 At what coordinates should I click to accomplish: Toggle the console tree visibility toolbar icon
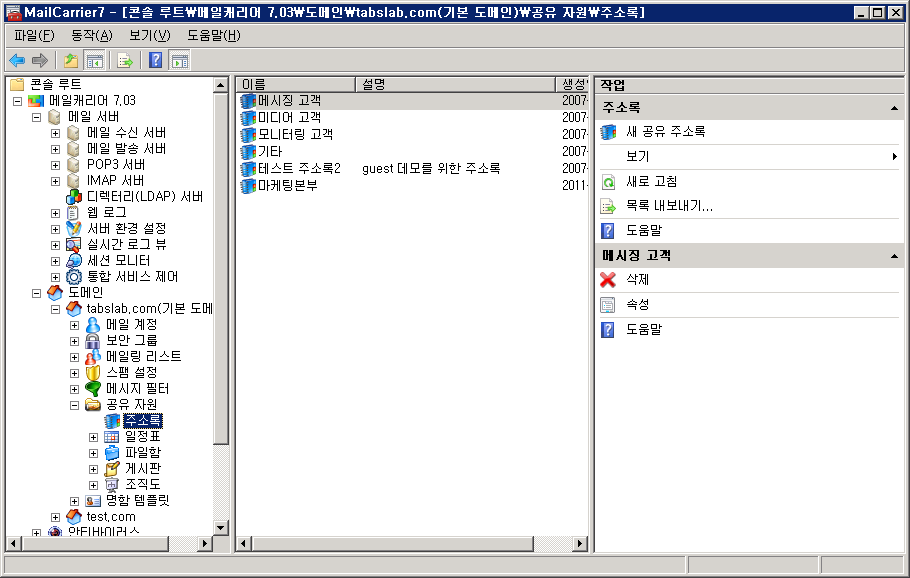[x=97, y=60]
